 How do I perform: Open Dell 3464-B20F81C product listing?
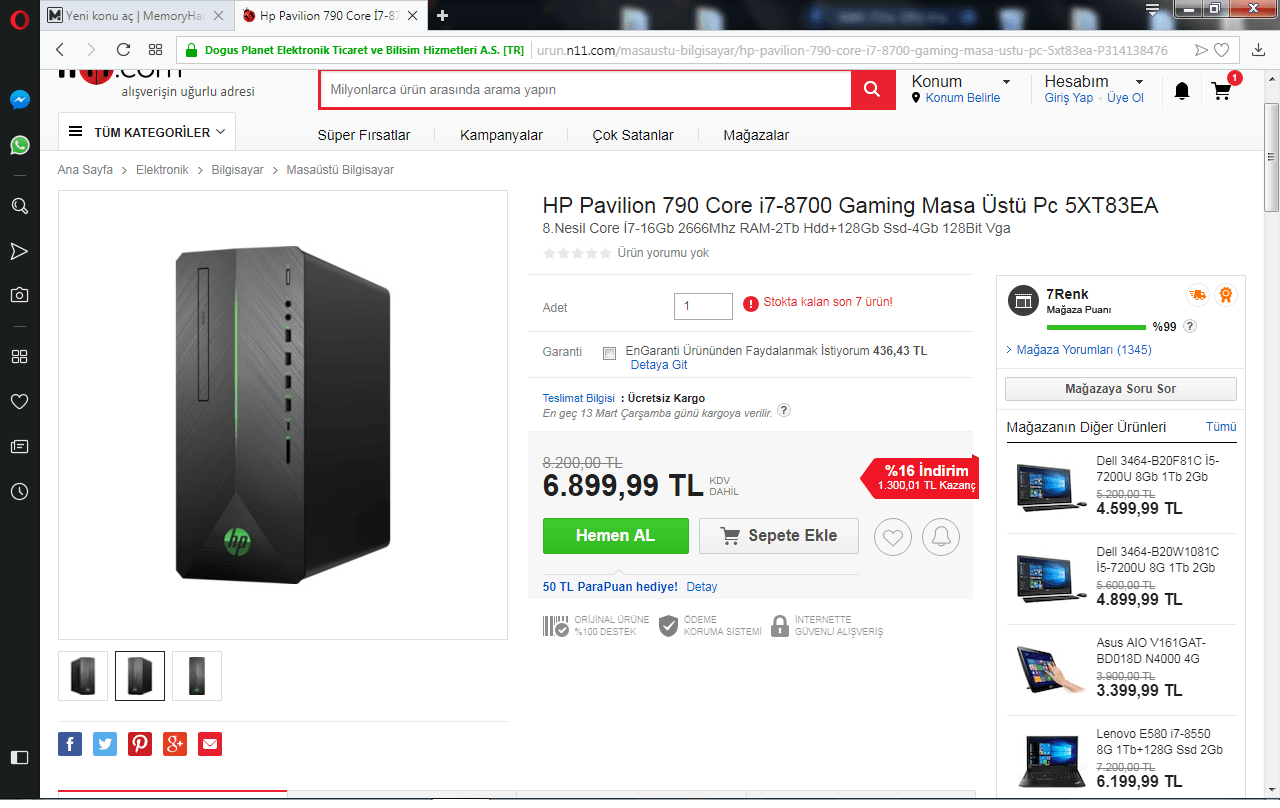coord(1122,484)
